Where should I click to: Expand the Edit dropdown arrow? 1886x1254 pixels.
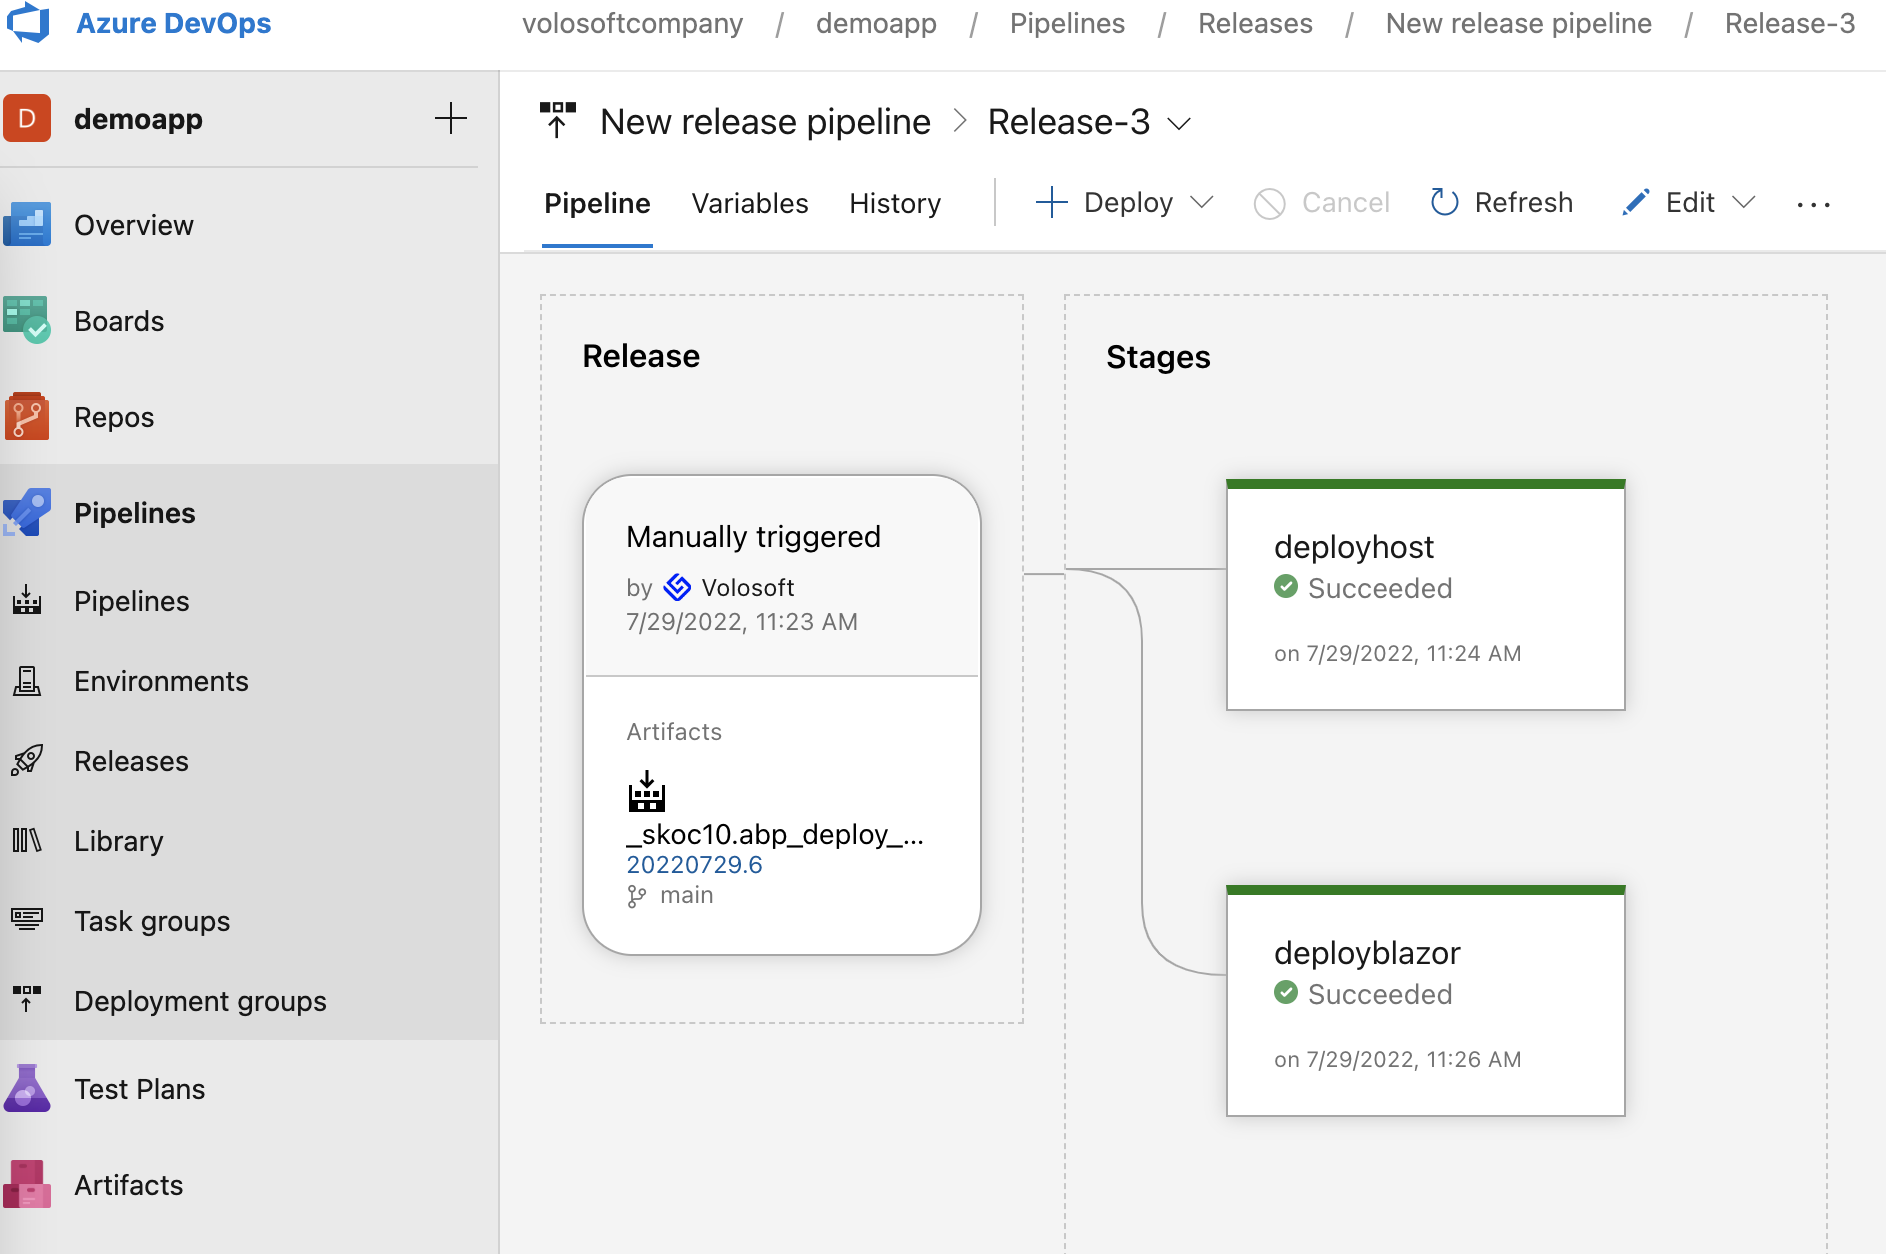pos(1745,203)
